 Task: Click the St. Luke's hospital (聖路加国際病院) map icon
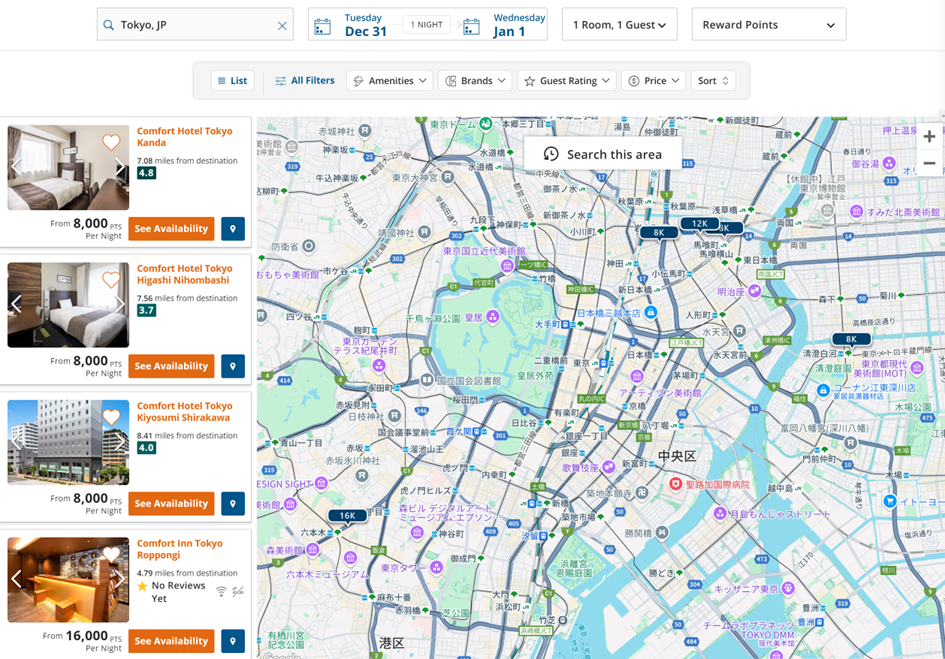click(676, 484)
